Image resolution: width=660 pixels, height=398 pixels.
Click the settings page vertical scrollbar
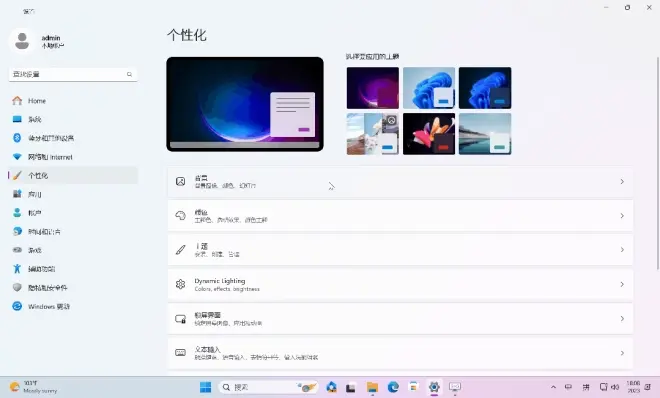[657, 164]
